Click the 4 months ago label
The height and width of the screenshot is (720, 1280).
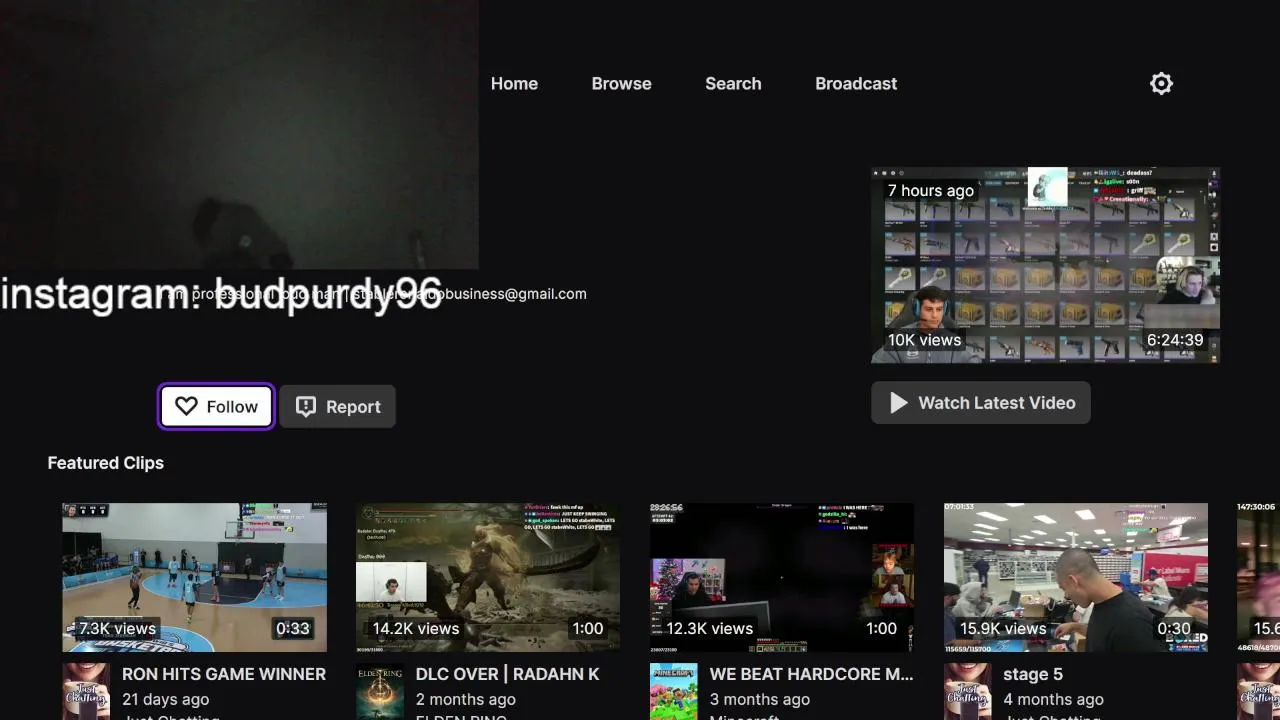coord(1054,699)
